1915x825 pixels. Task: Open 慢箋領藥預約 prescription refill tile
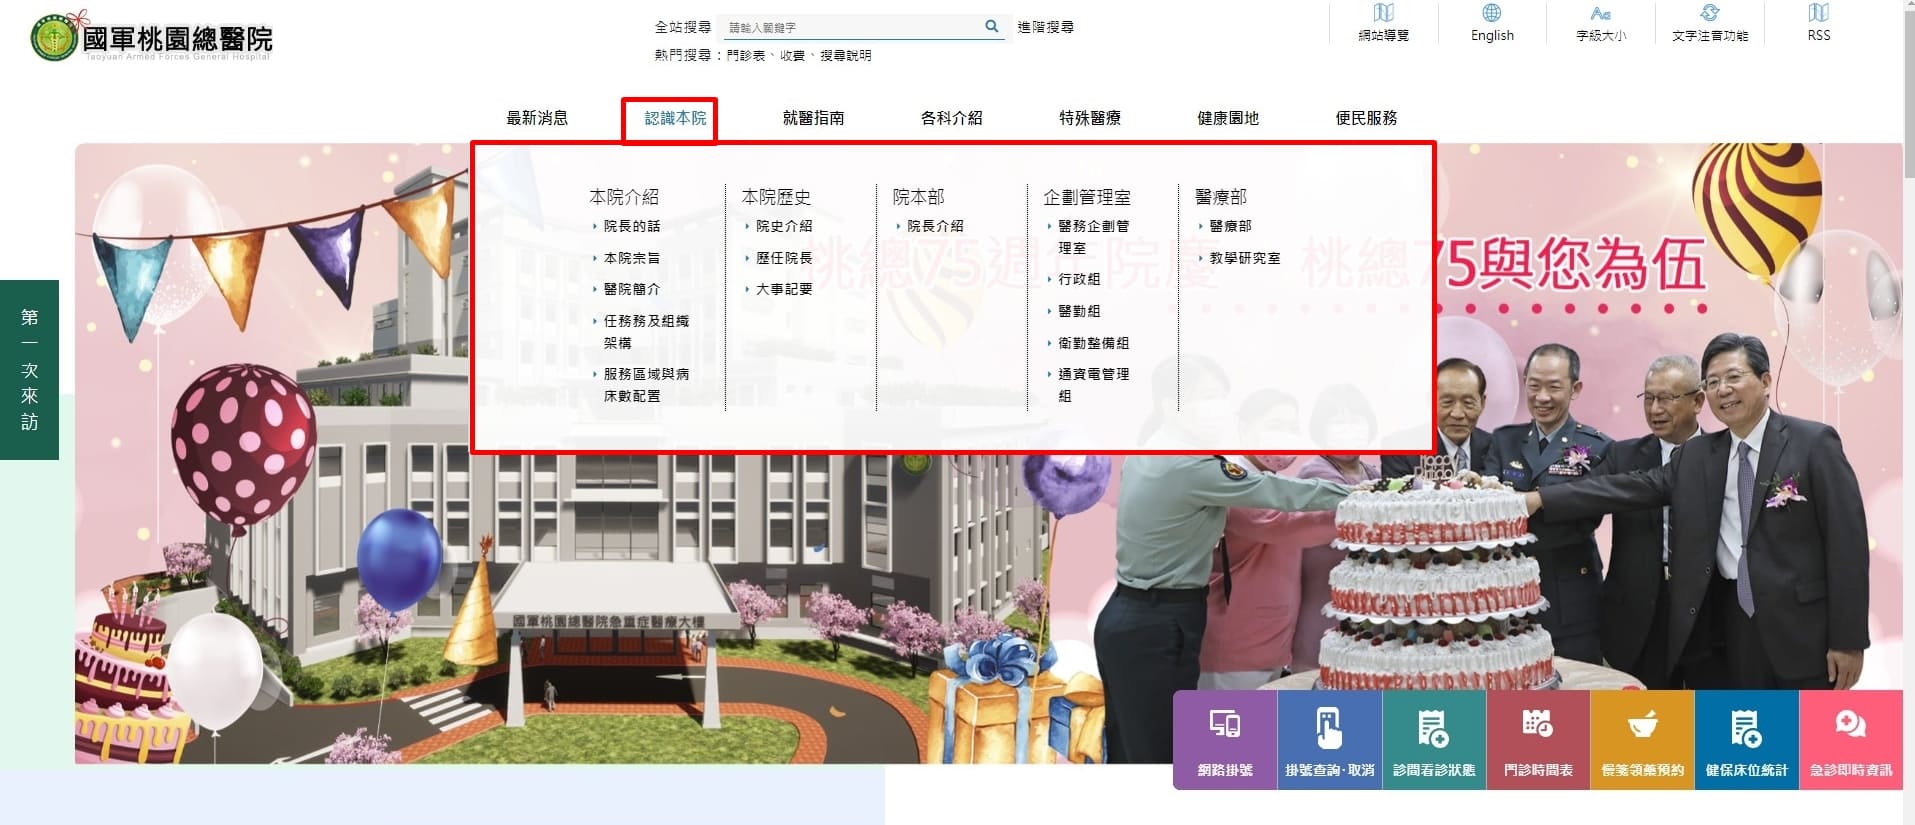click(x=1642, y=739)
